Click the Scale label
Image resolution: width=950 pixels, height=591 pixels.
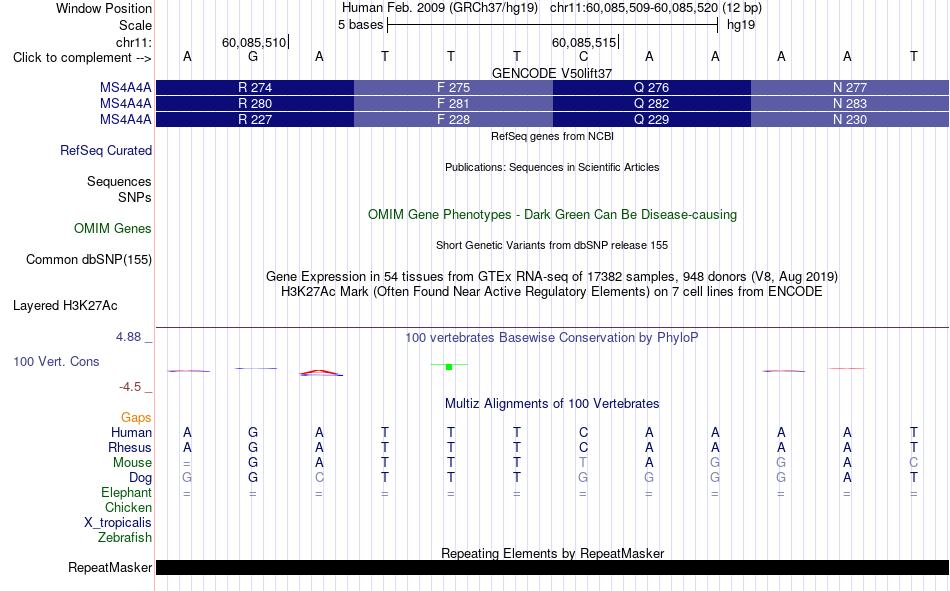tap(135, 25)
